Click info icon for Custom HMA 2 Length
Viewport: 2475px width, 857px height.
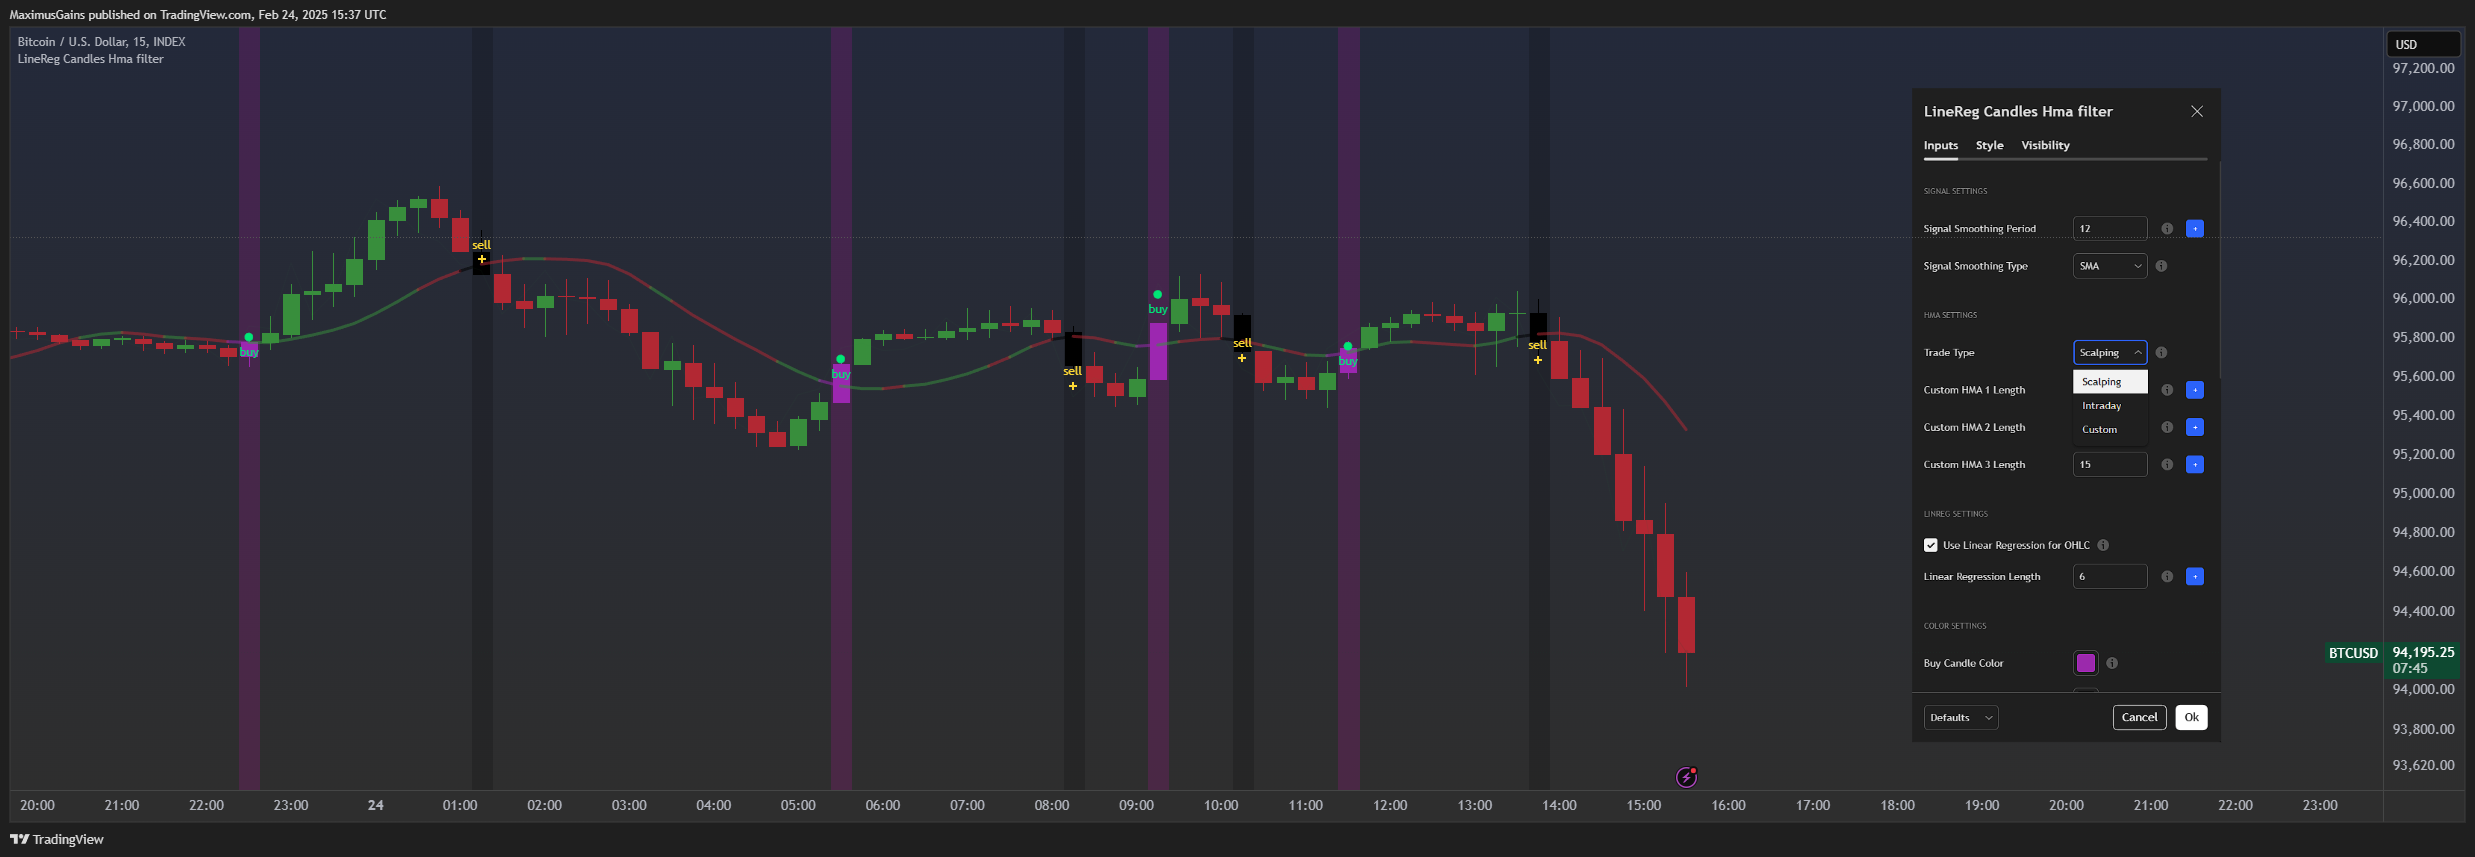pyautogui.click(x=2167, y=427)
